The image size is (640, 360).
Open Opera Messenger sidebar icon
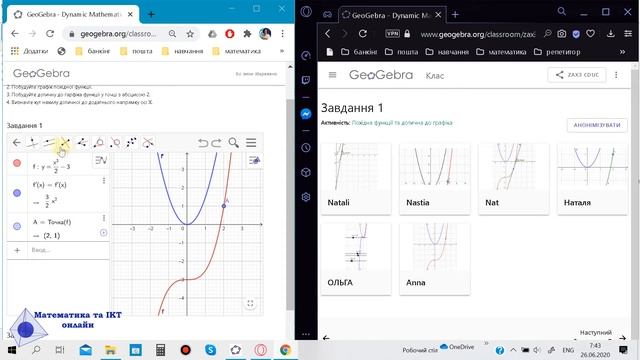pyautogui.click(x=306, y=114)
